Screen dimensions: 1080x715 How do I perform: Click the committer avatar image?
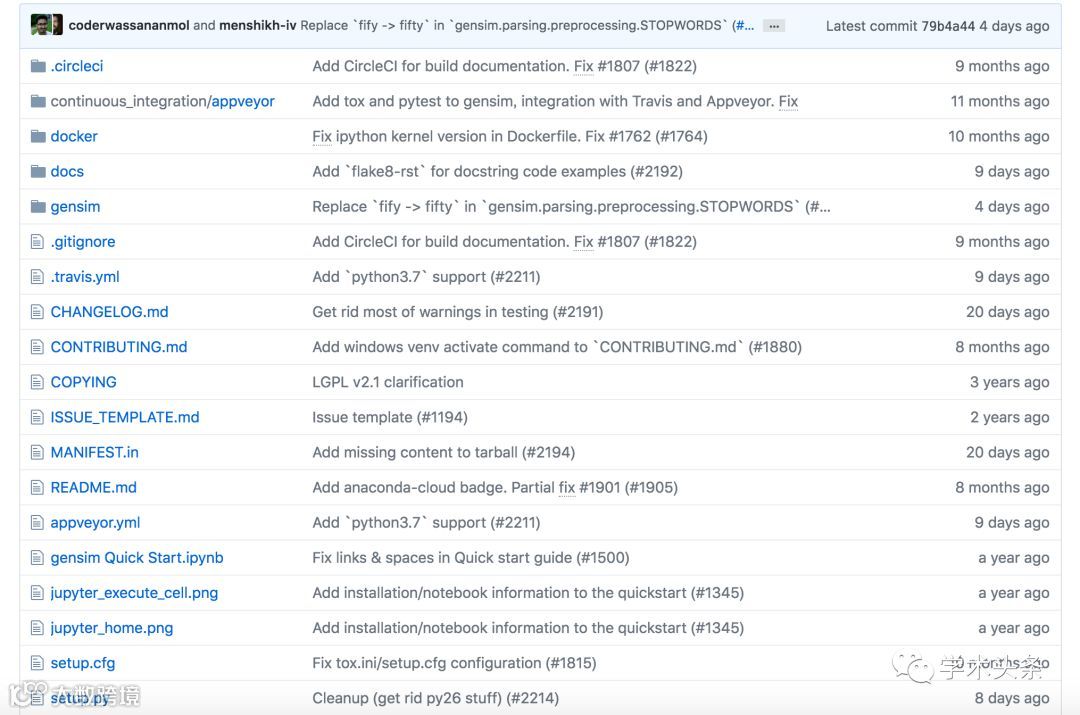[46, 25]
